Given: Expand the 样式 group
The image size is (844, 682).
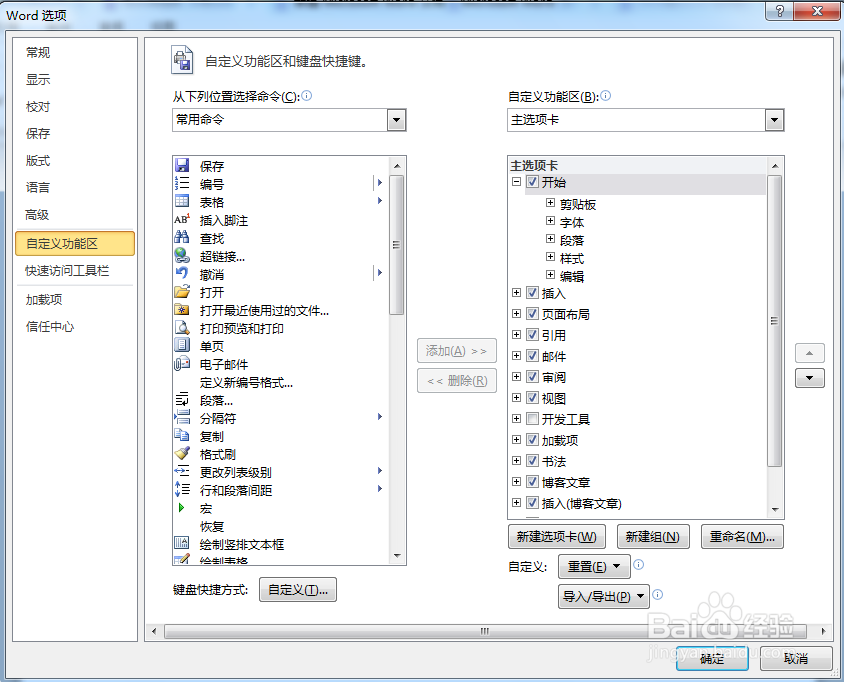Looking at the screenshot, I should coord(550,257).
